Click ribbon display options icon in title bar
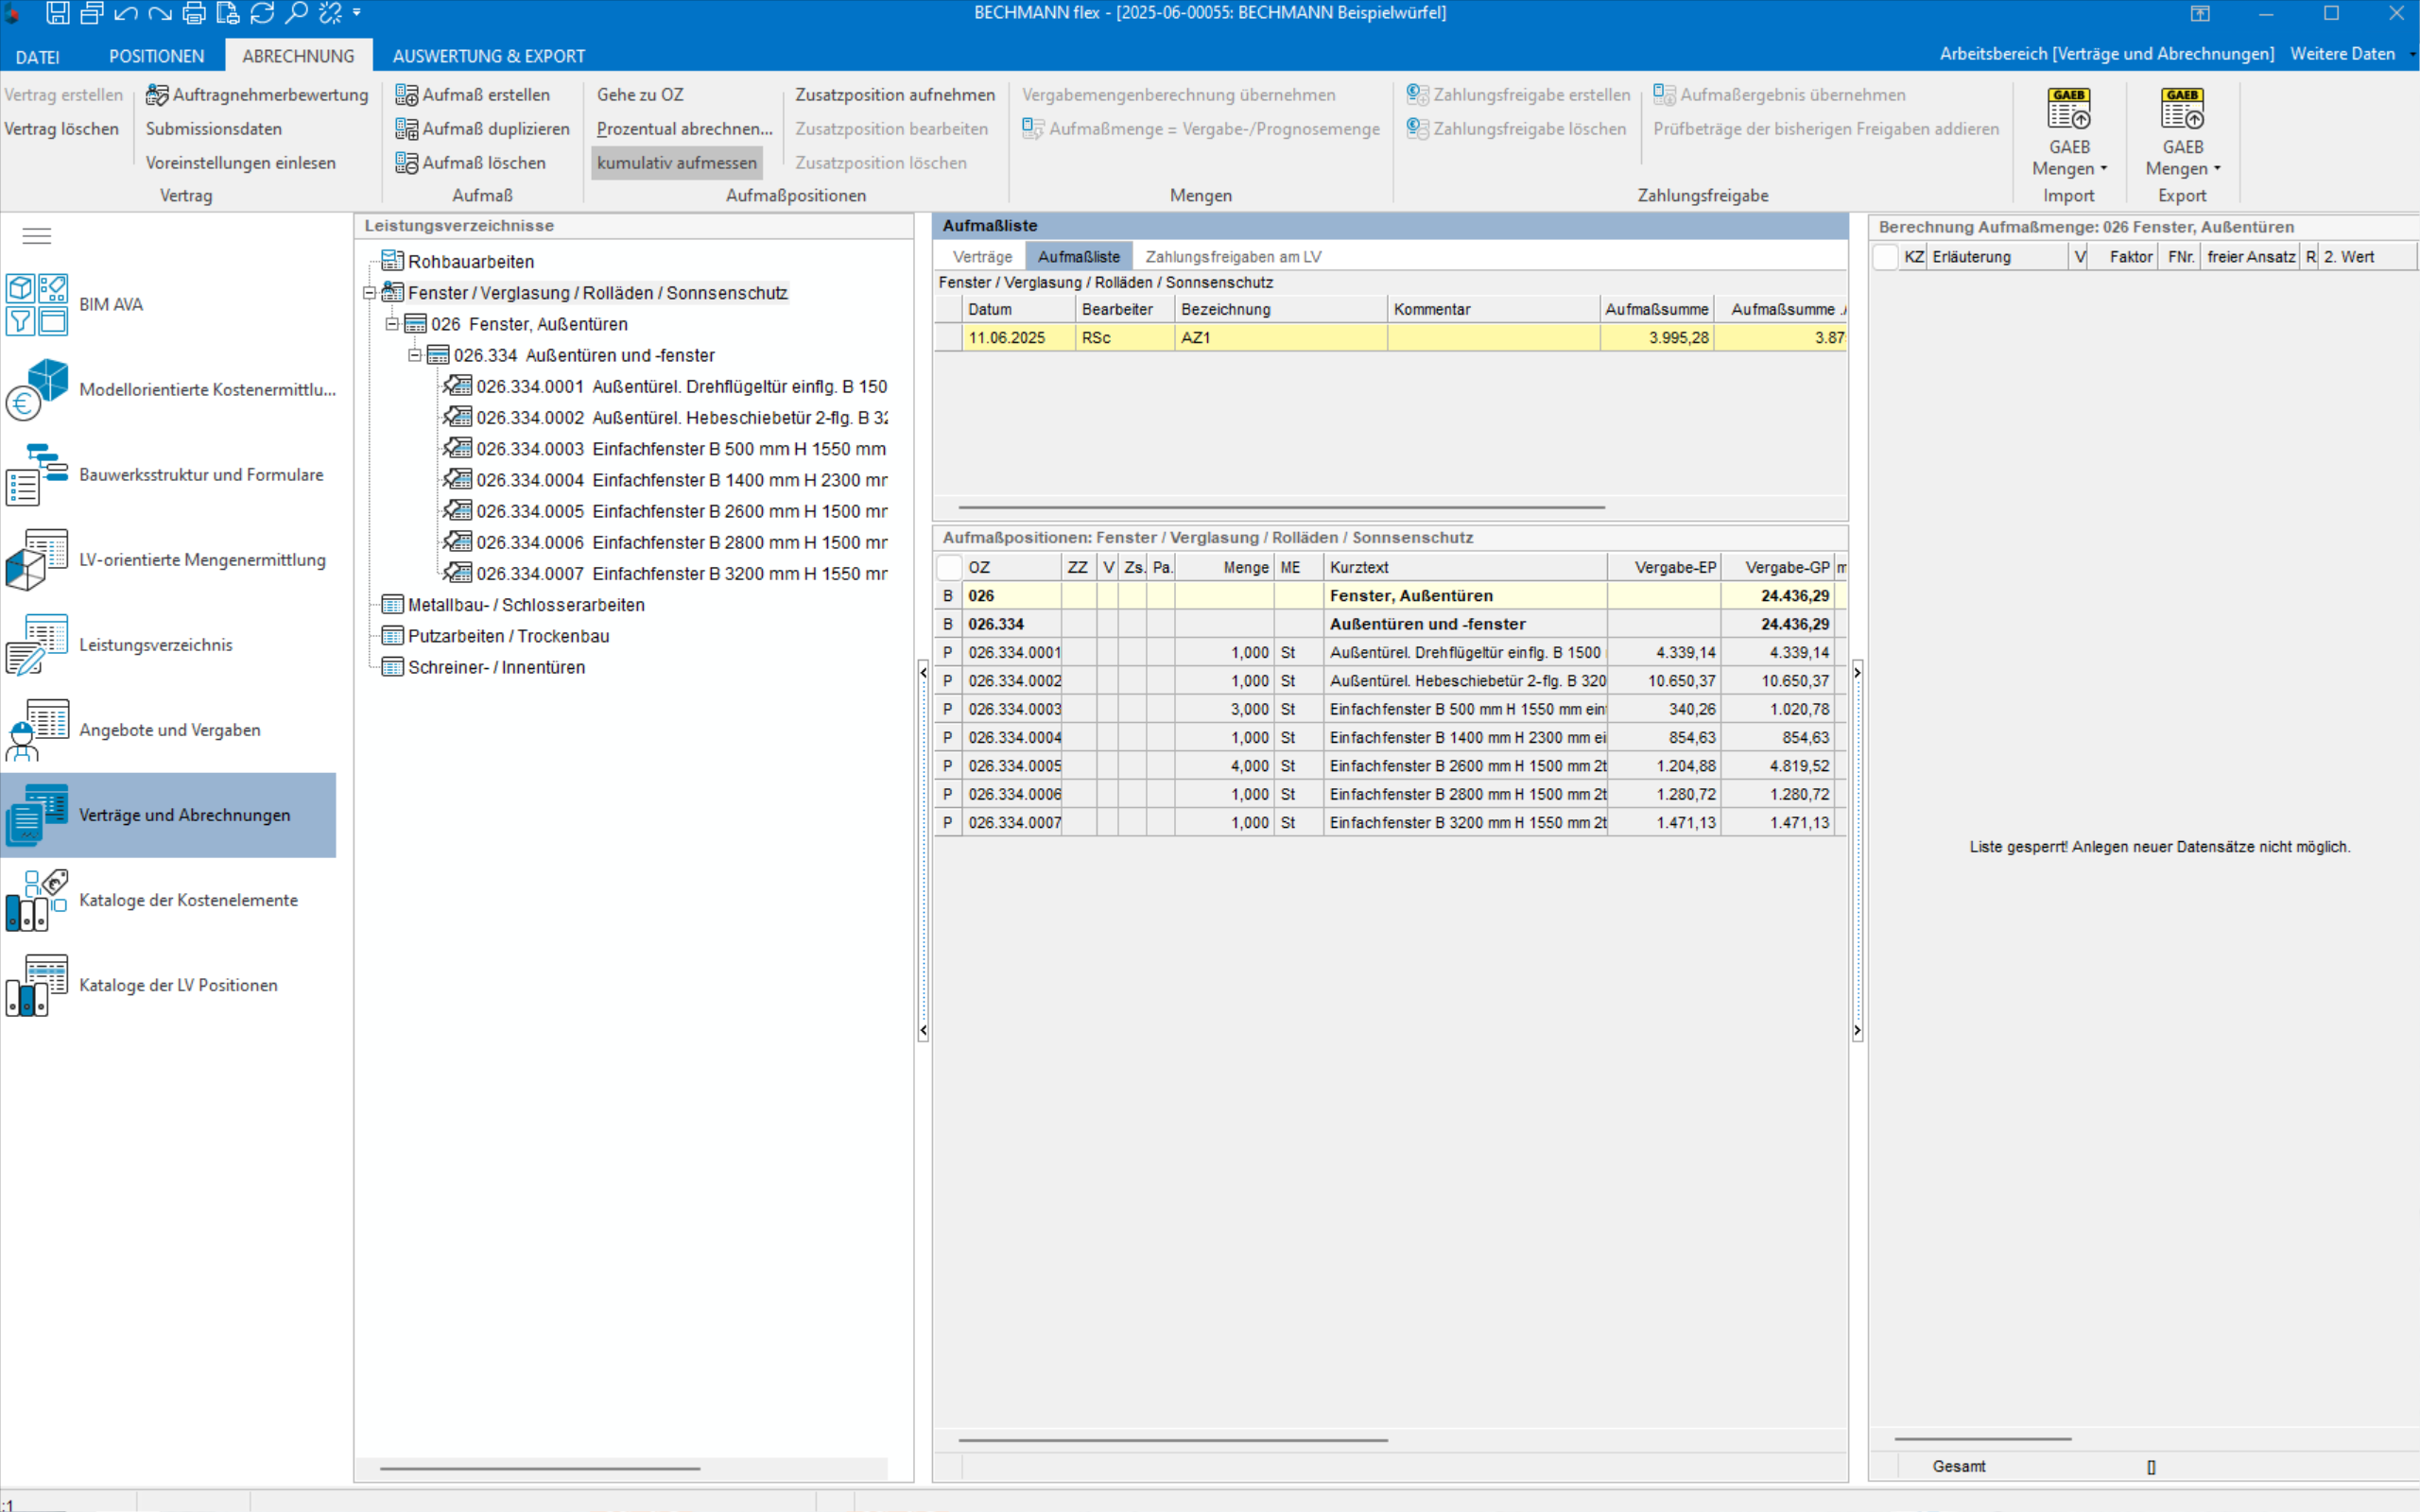 pyautogui.click(x=2200, y=13)
